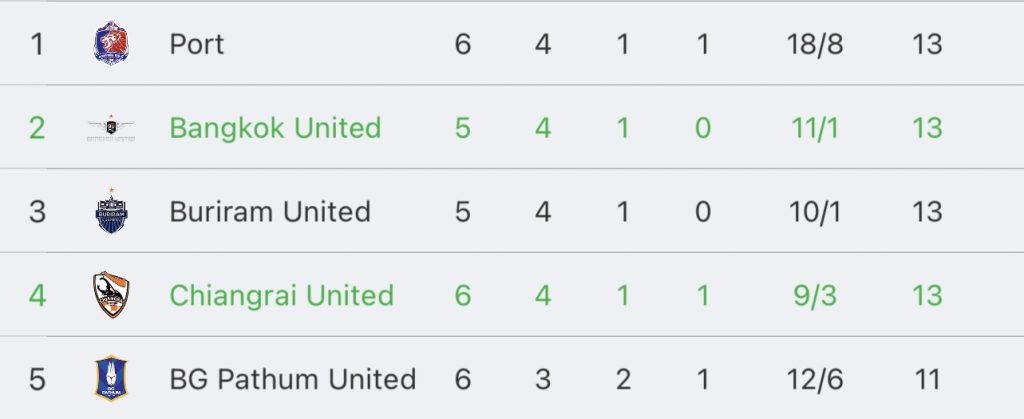The height and width of the screenshot is (419, 1024).
Task: Tap the green rank number 4
Action: pyautogui.click(x=37, y=295)
